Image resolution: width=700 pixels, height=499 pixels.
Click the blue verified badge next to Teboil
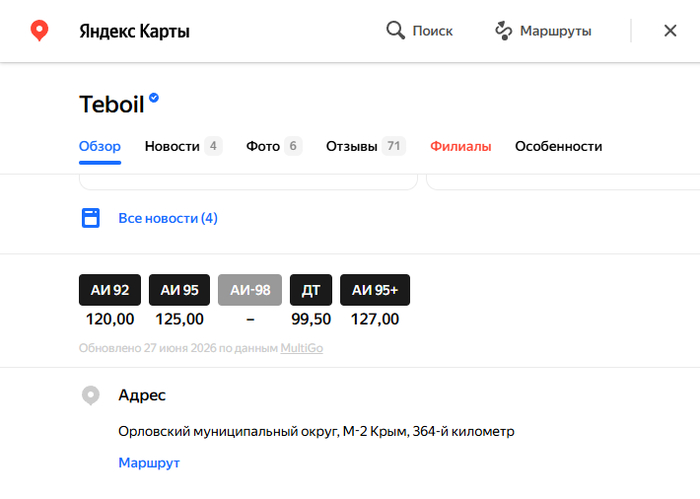(154, 97)
